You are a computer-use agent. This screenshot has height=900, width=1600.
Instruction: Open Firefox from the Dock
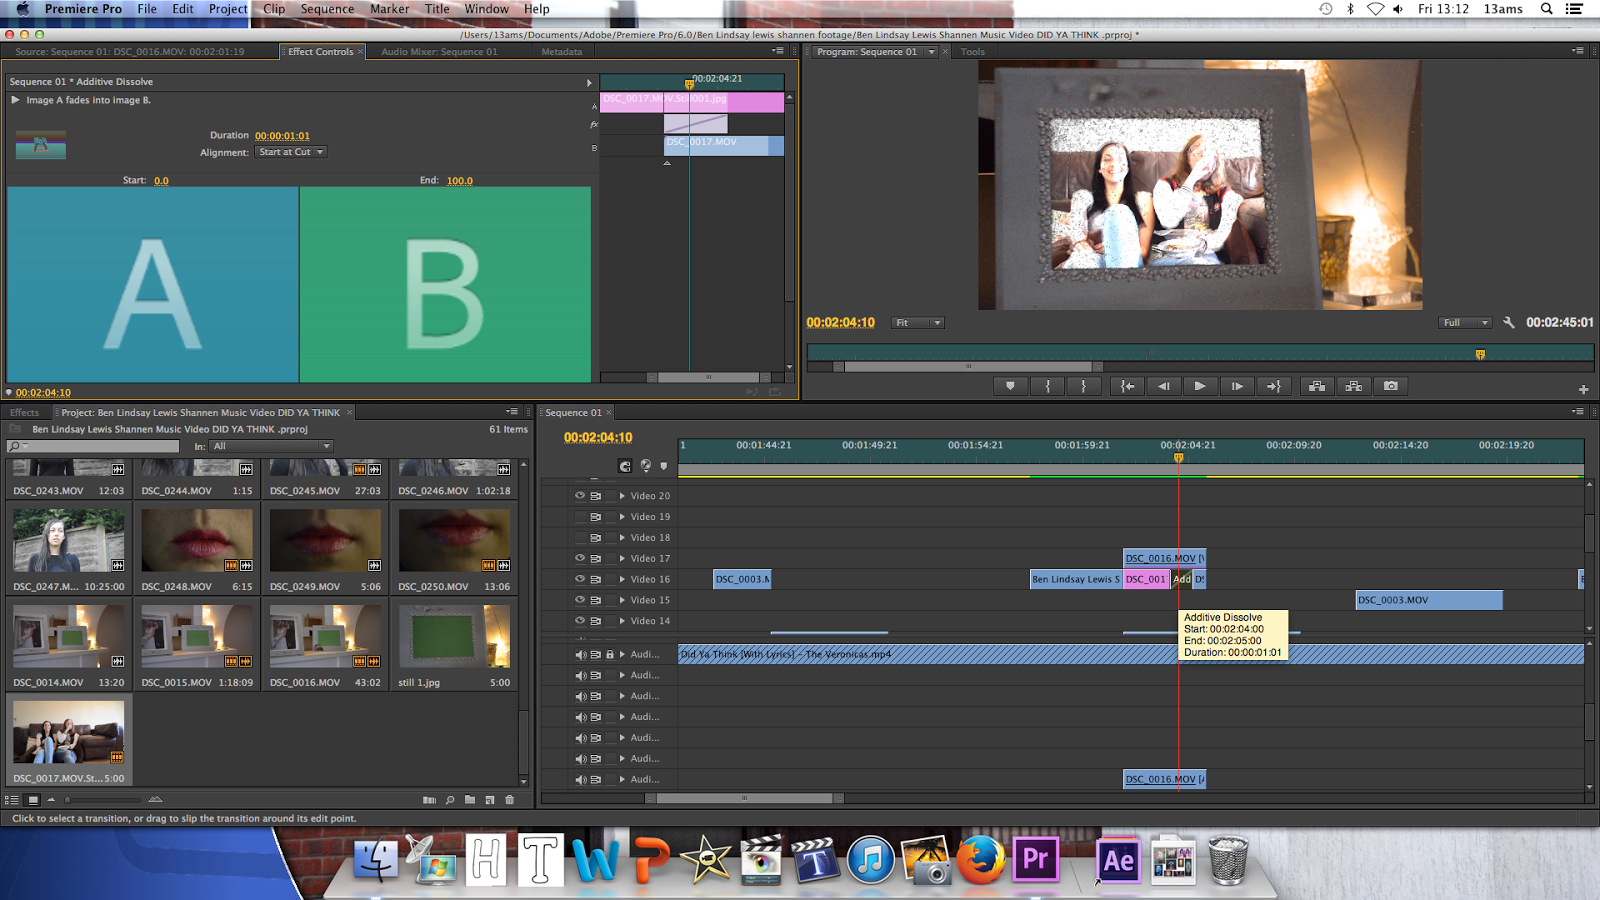click(980, 860)
